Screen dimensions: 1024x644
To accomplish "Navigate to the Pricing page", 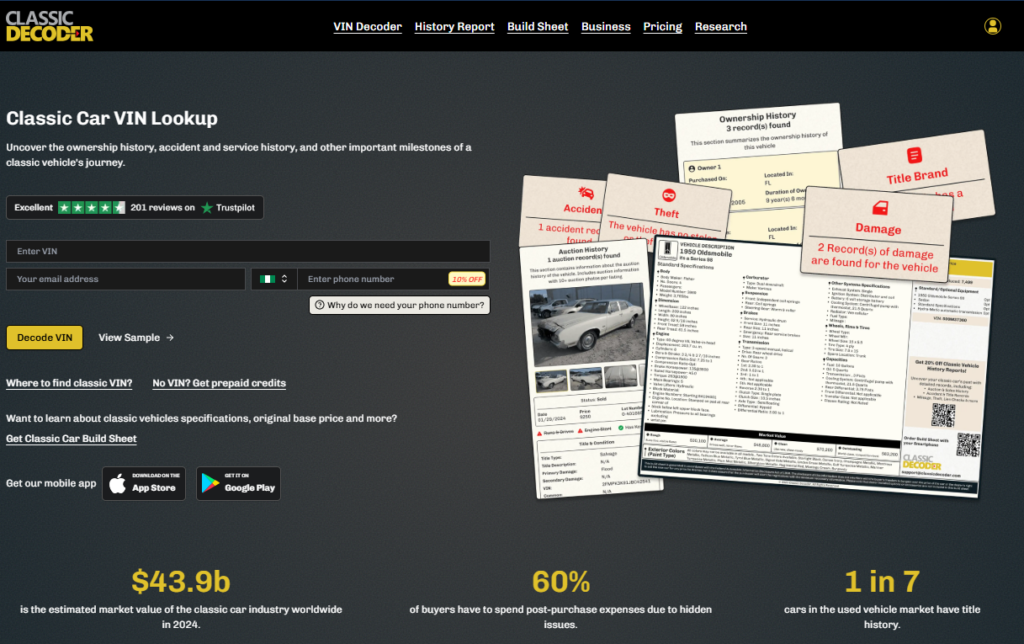I will click(663, 27).
